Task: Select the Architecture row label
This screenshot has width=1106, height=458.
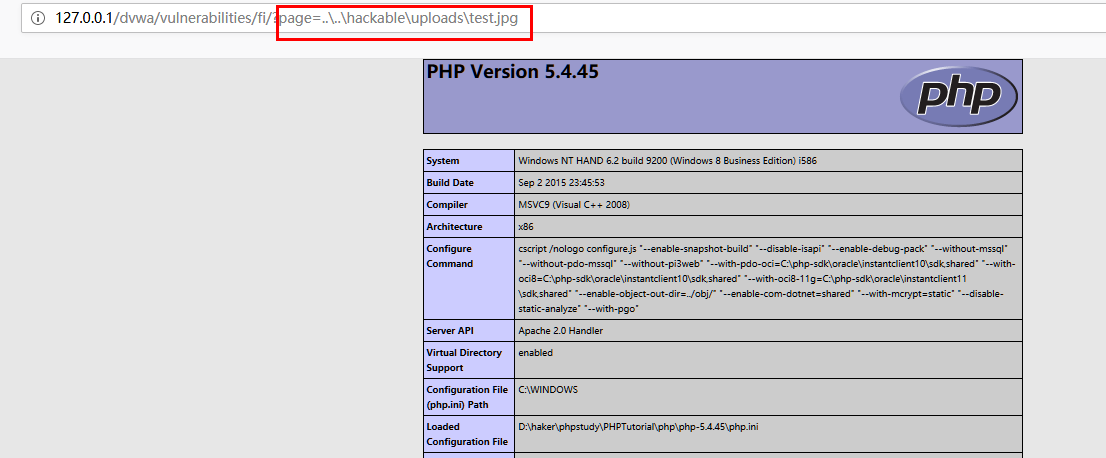Action: point(454,227)
